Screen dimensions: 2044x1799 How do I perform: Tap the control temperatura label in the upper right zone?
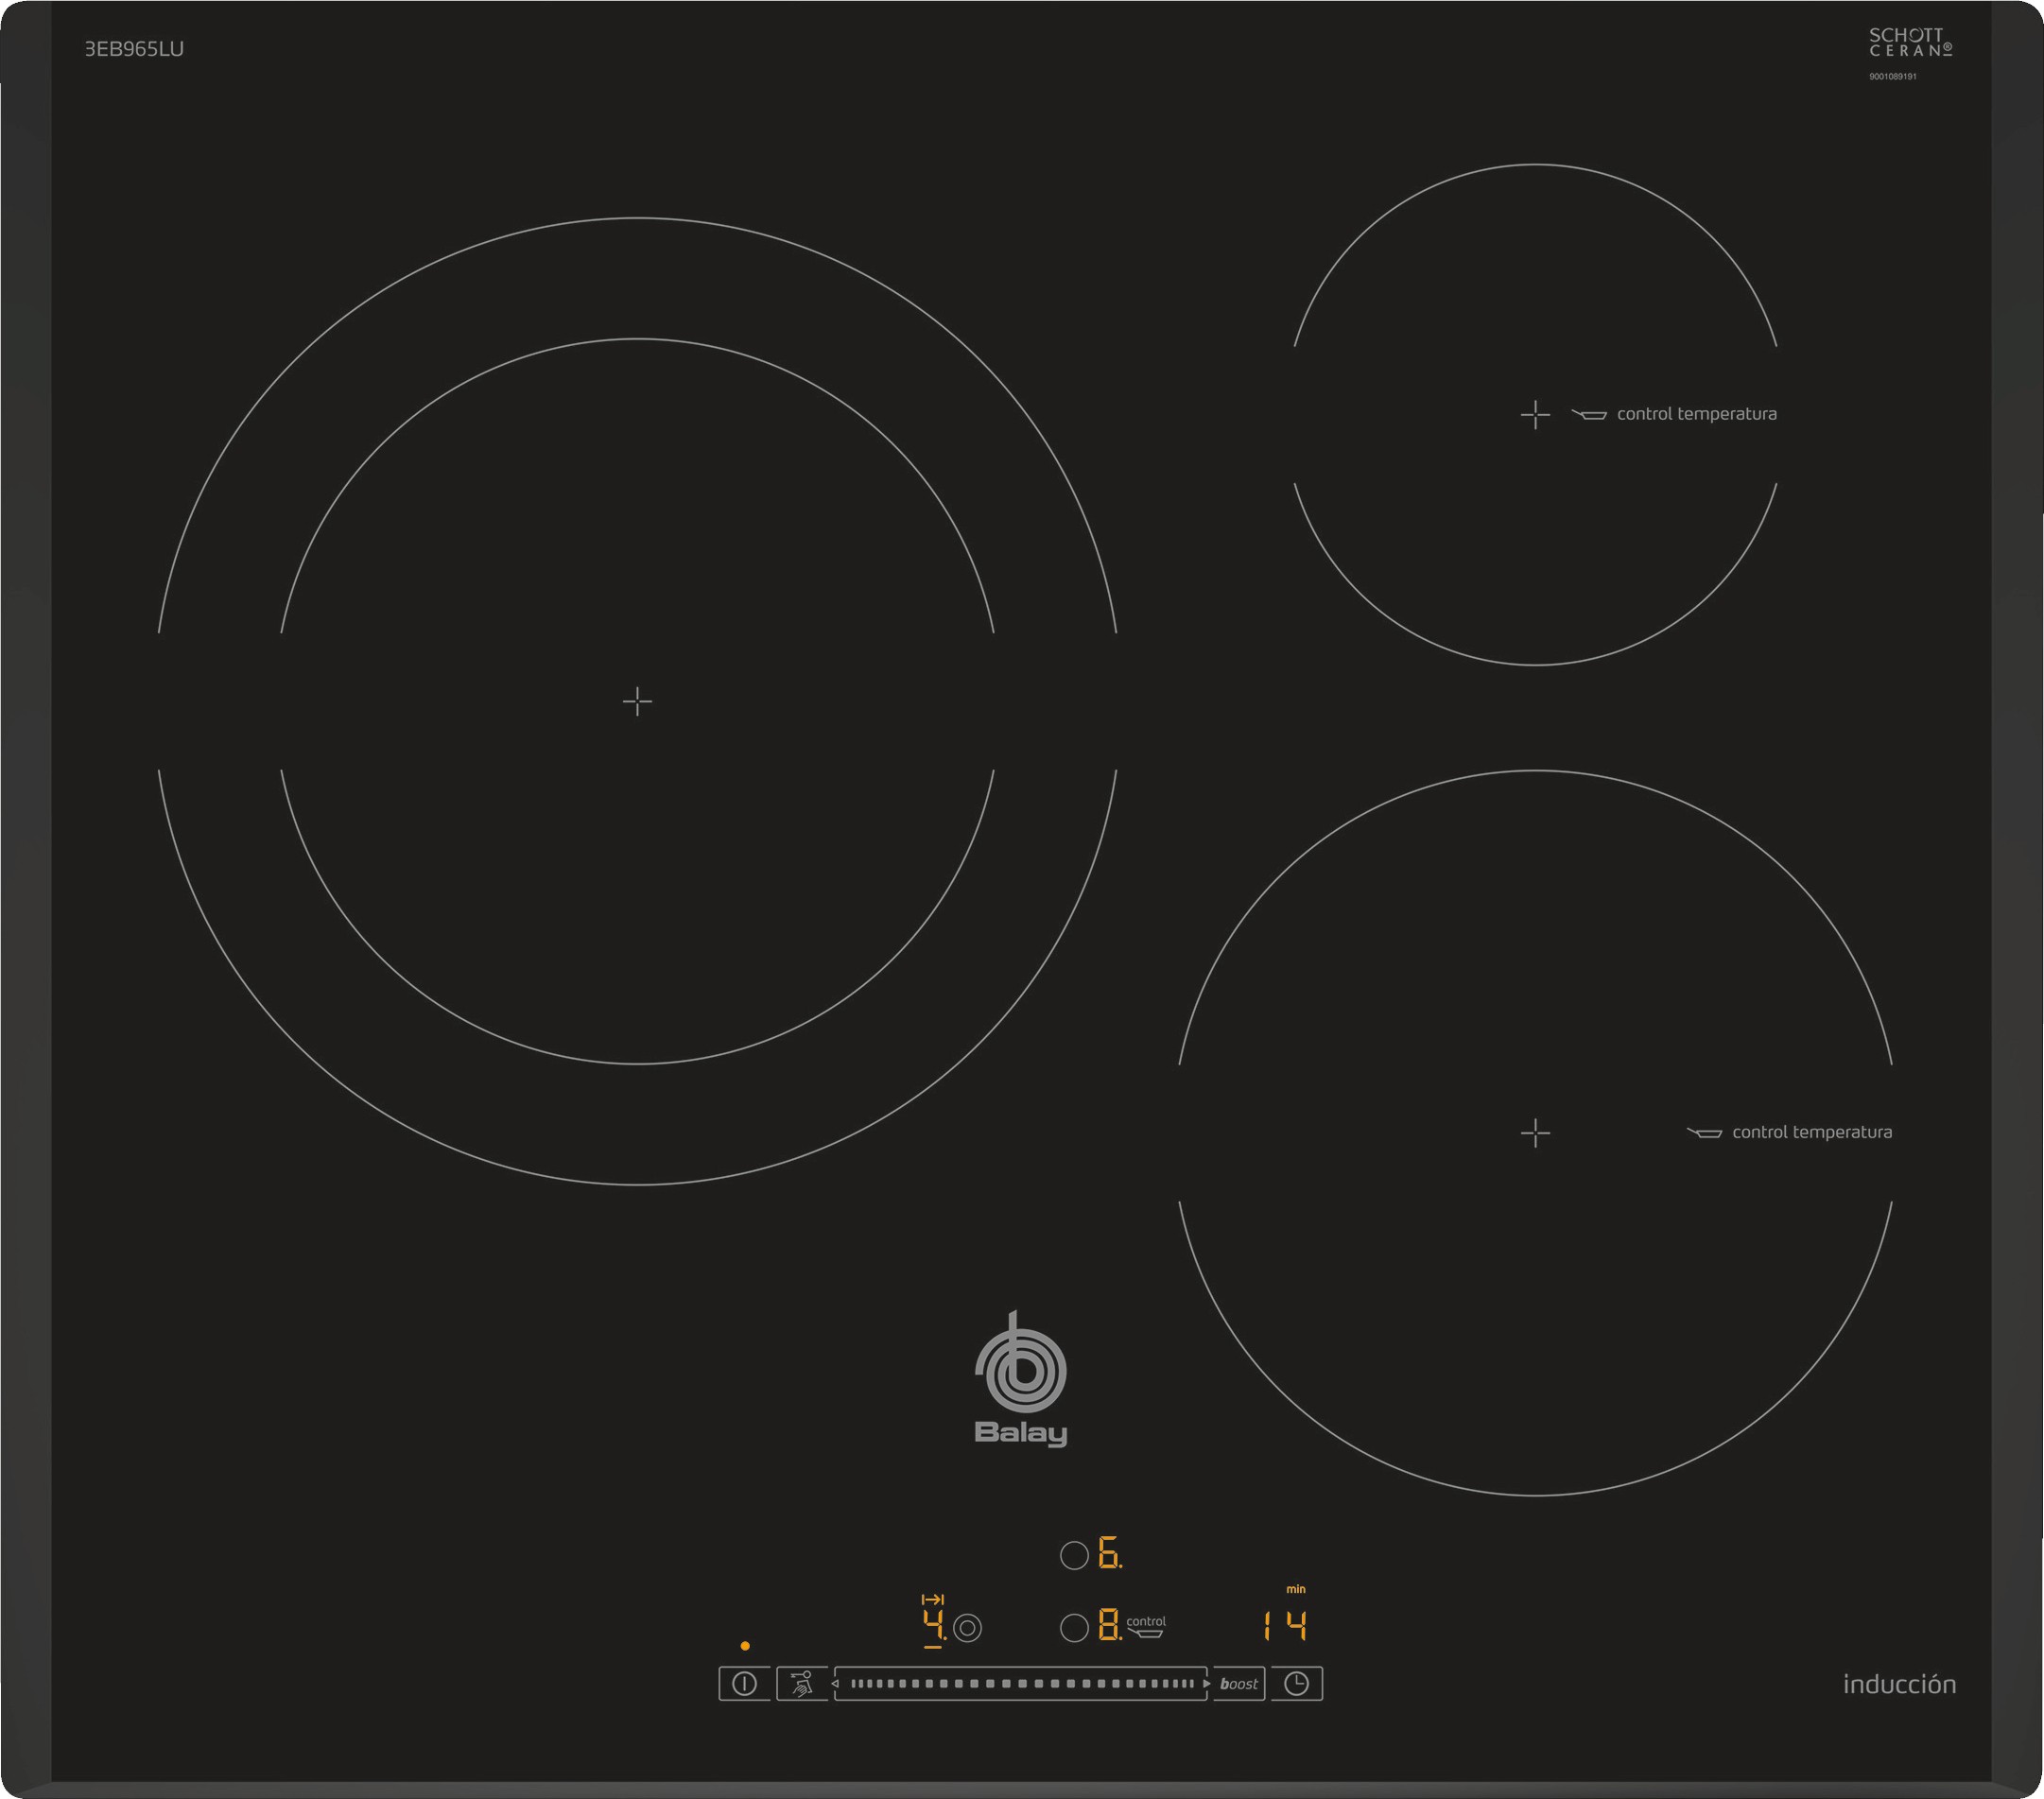pyautogui.click(x=1696, y=414)
